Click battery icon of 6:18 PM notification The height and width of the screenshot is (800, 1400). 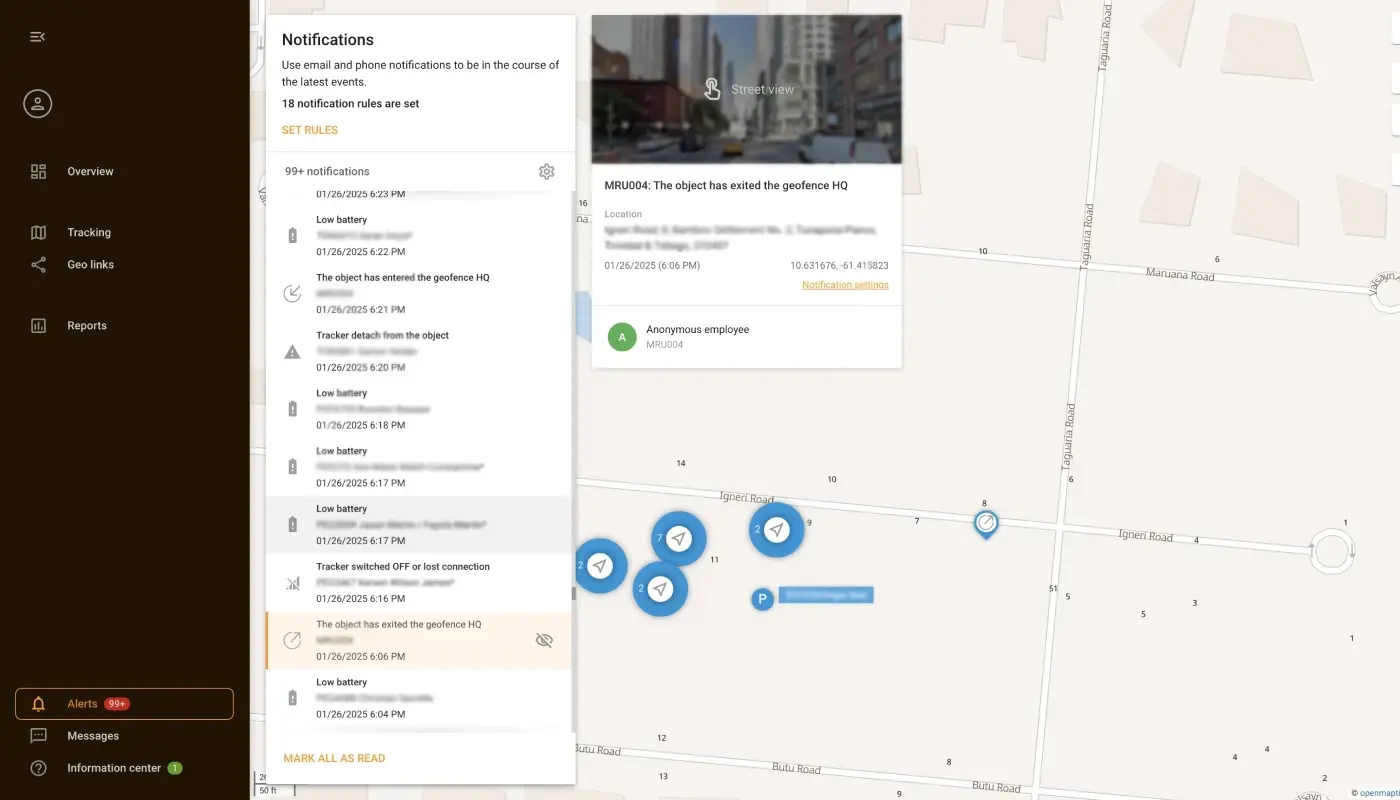point(292,409)
